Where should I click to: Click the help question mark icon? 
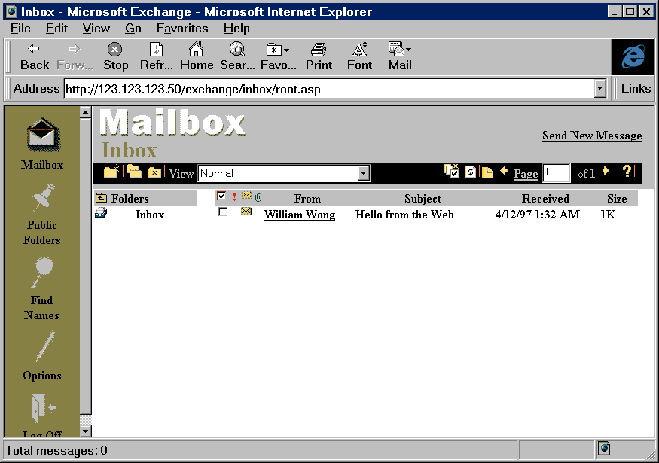point(627,172)
